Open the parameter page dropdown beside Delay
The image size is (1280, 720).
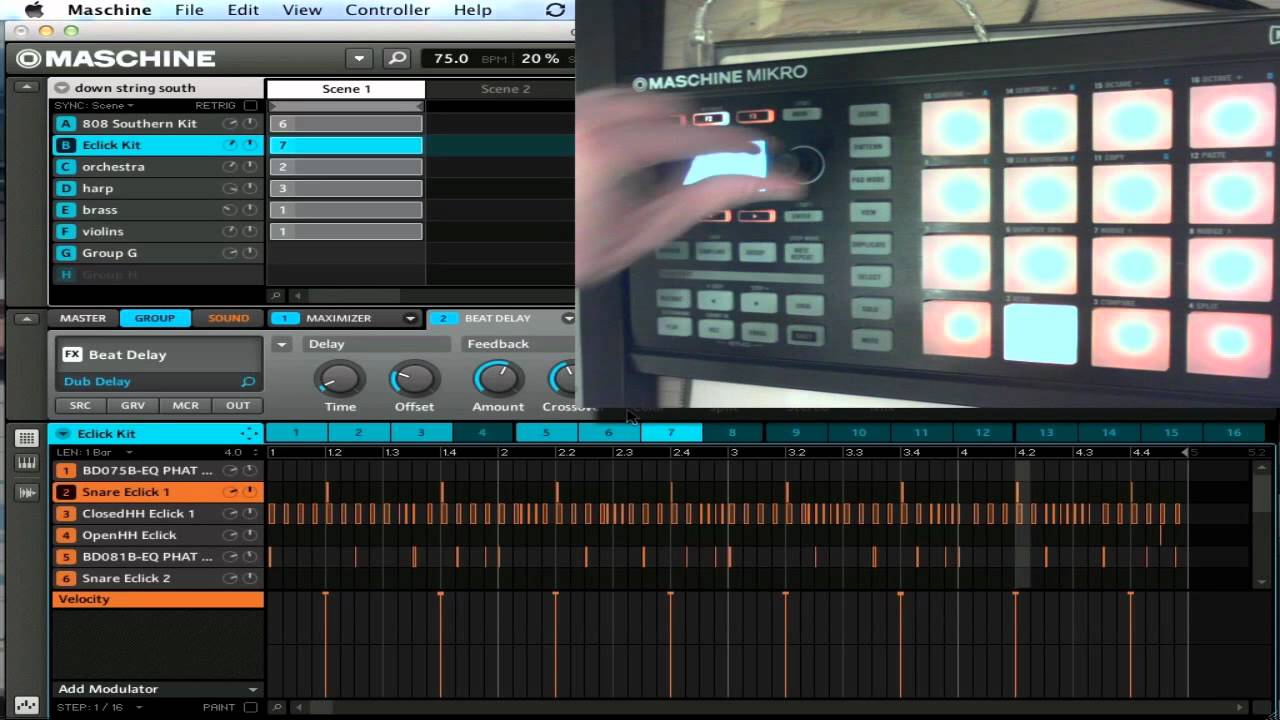click(x=282, y=344)
